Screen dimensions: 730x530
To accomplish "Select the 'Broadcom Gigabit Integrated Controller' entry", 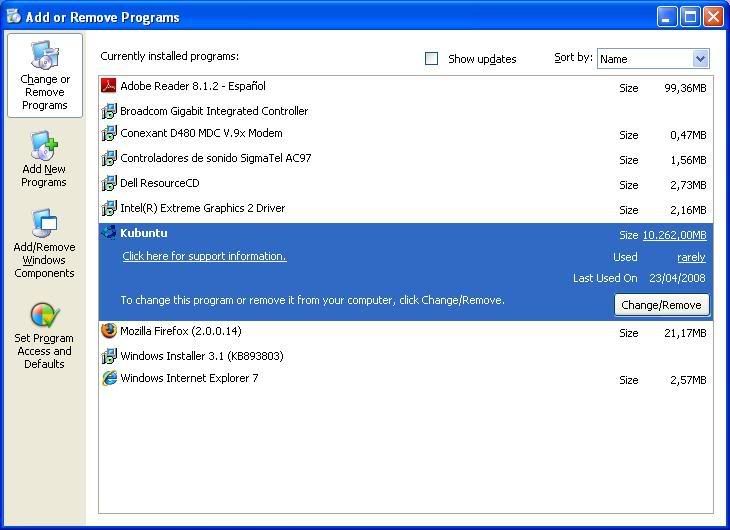I will (x=406, y=111).
